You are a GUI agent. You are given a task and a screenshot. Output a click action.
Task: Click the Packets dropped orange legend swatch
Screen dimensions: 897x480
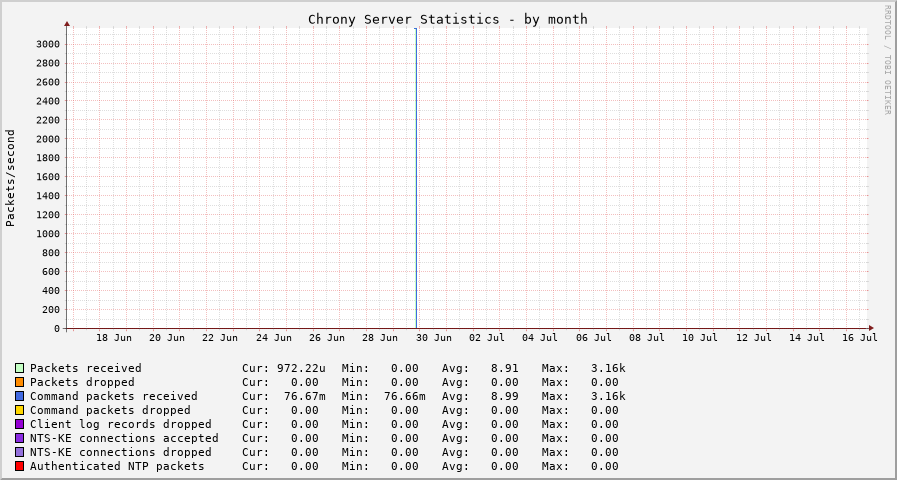coord(19,382)
